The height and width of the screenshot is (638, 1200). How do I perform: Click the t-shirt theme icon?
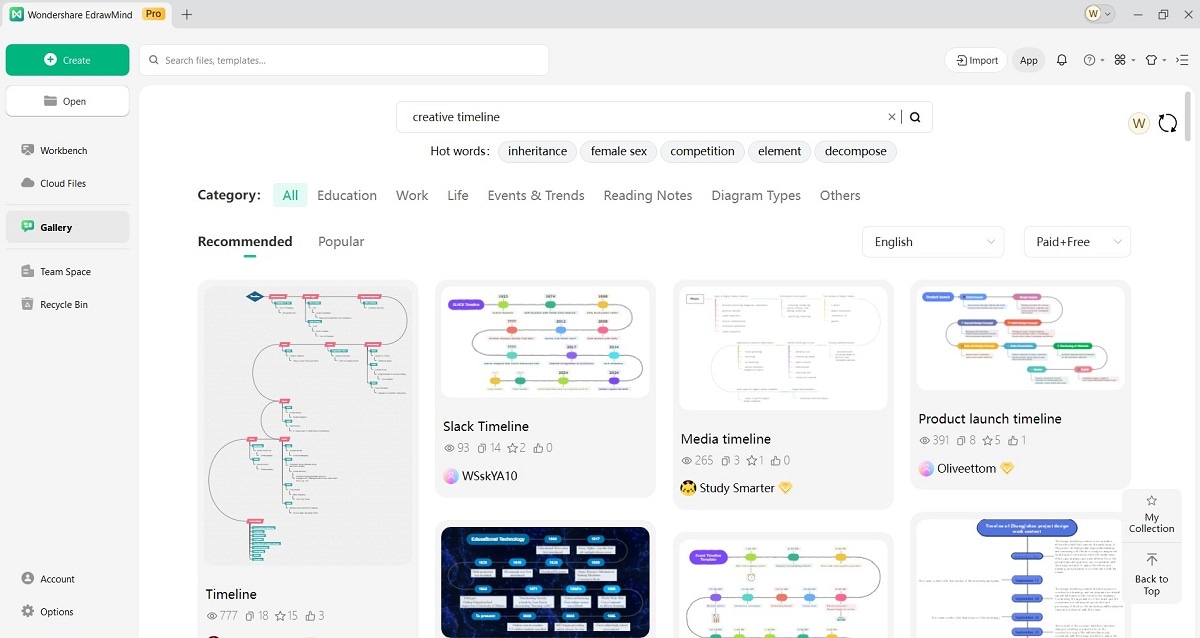coord(1151,60)
